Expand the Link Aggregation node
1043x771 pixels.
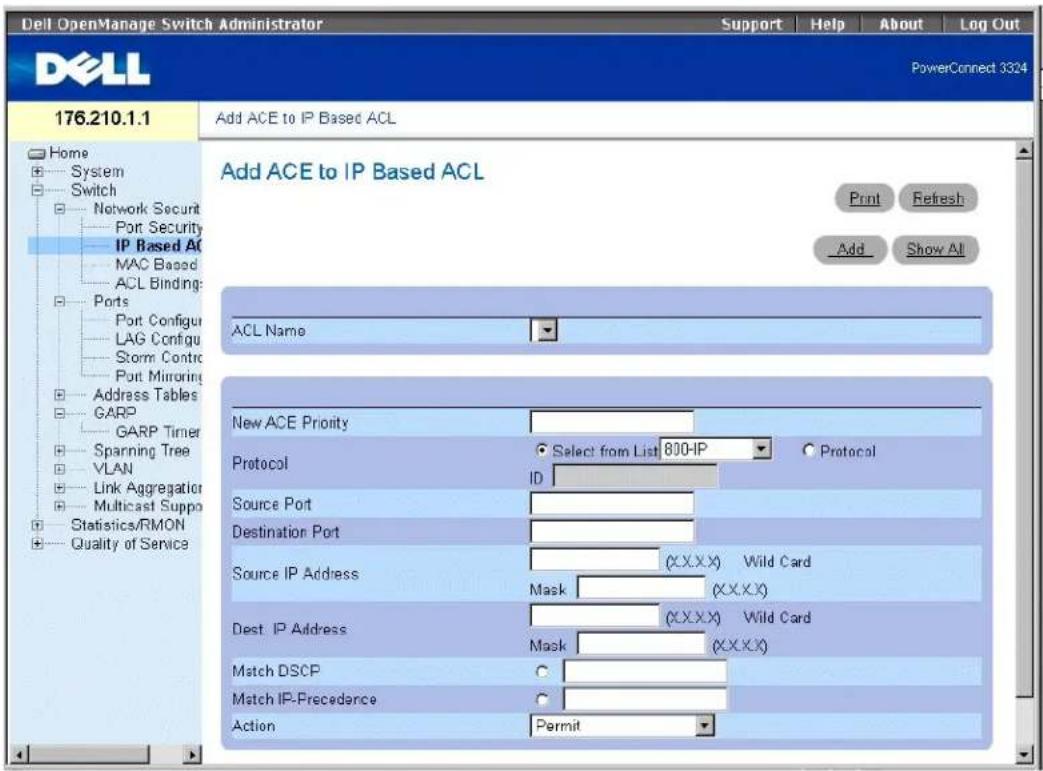coord(60,488)
